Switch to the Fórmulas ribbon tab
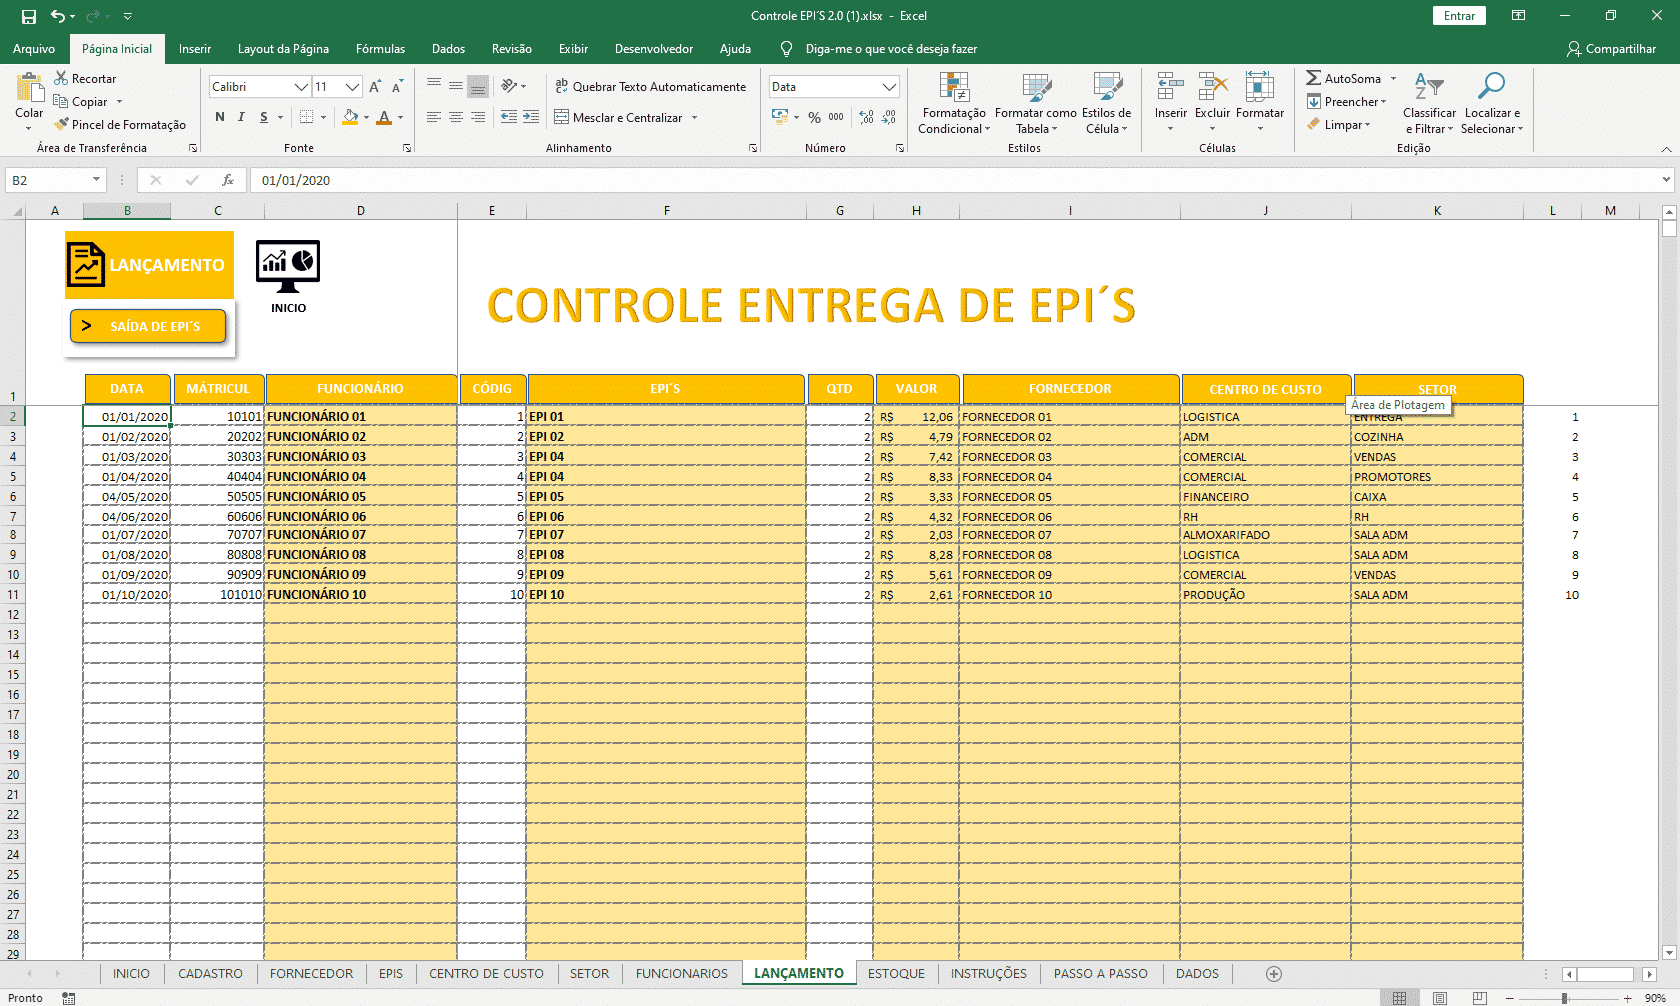This screenshot has width=1680, height=1006. [380, 49]
